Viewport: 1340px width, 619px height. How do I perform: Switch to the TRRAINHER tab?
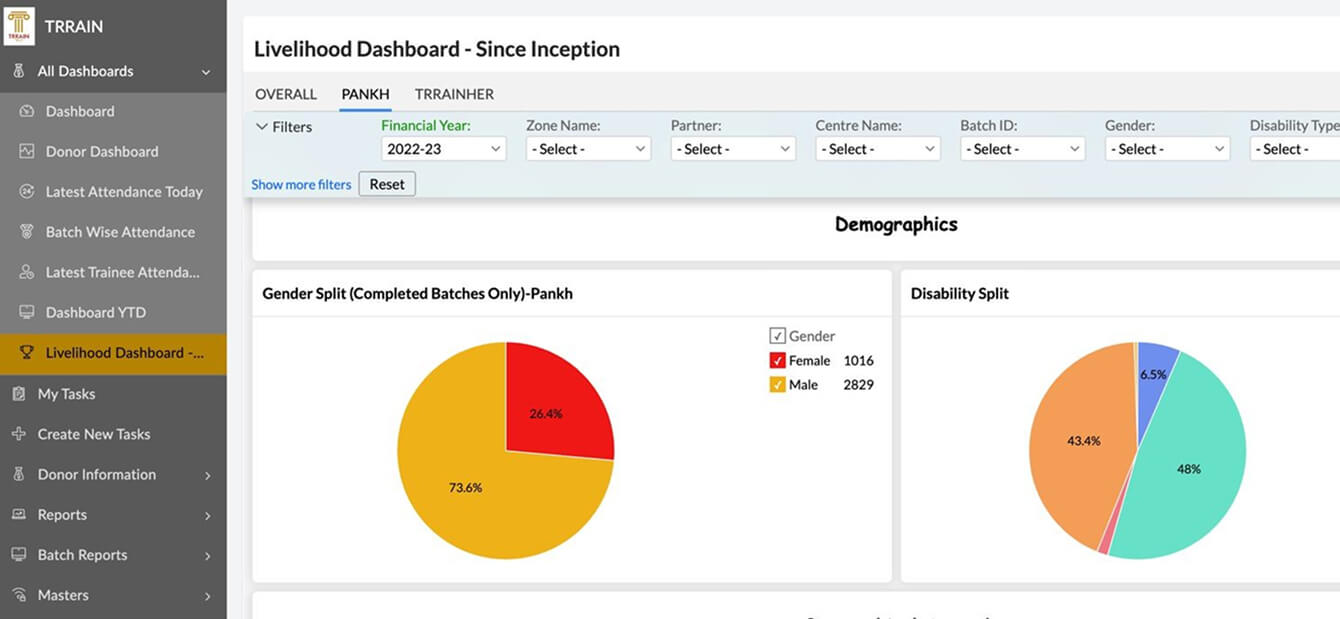point(454,93)
